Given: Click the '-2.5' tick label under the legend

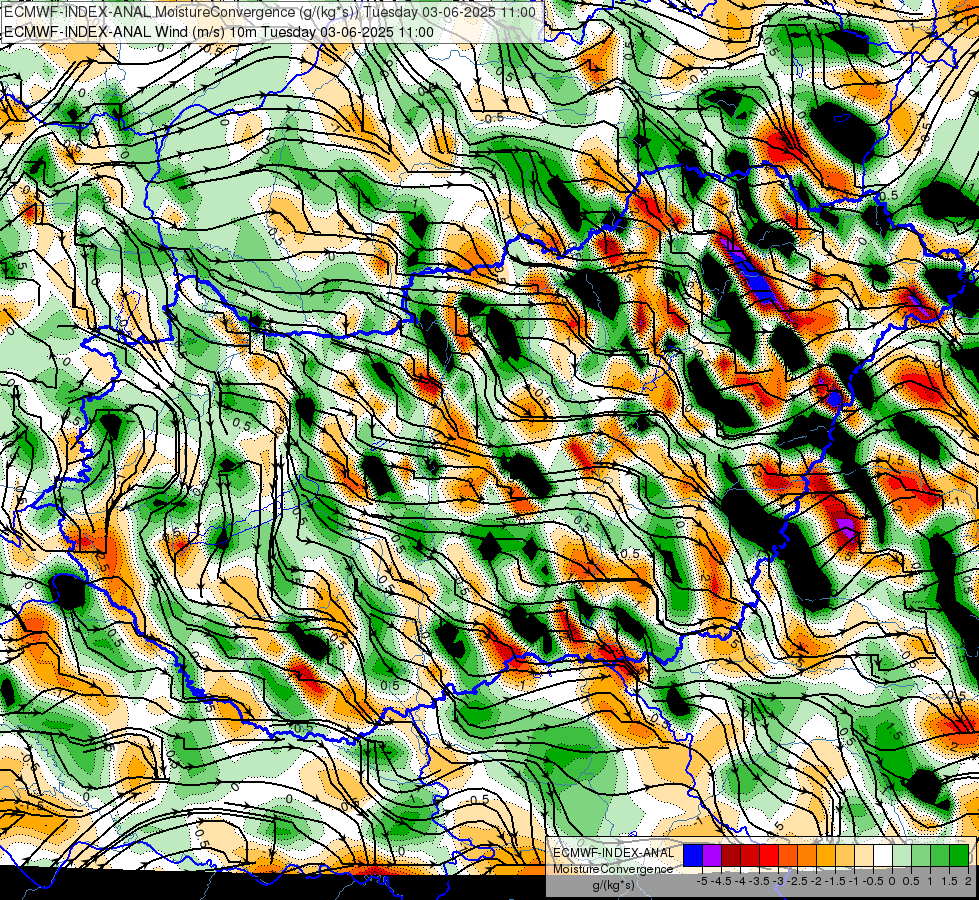Looking at the screenshot, I should tap(797, 881).
